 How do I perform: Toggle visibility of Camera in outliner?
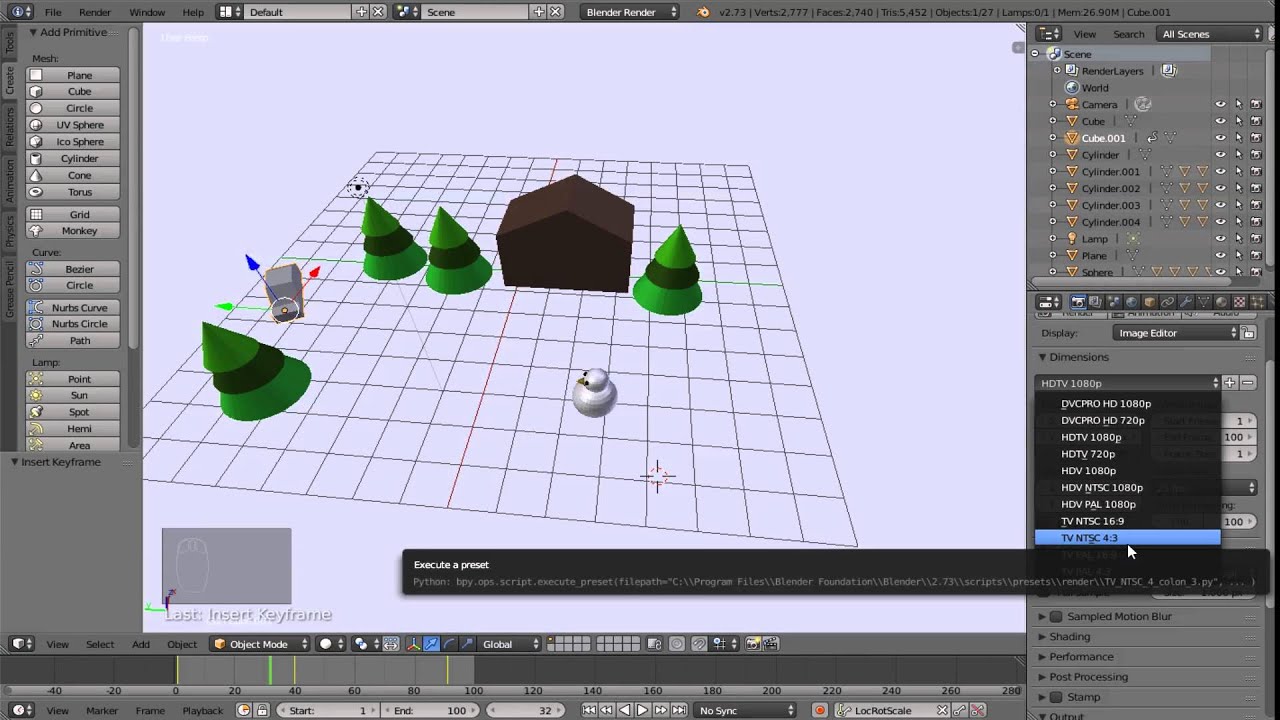coord(1220,104)
